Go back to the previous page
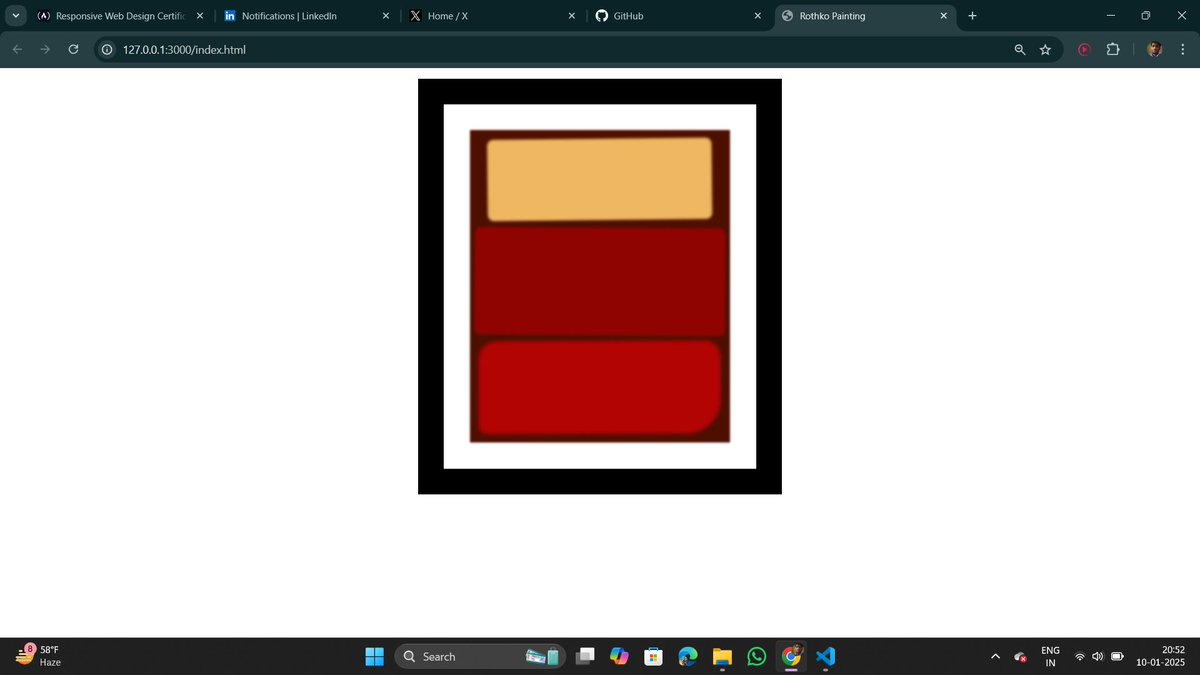Viewport: 1200px width, 675px height. 17,49
